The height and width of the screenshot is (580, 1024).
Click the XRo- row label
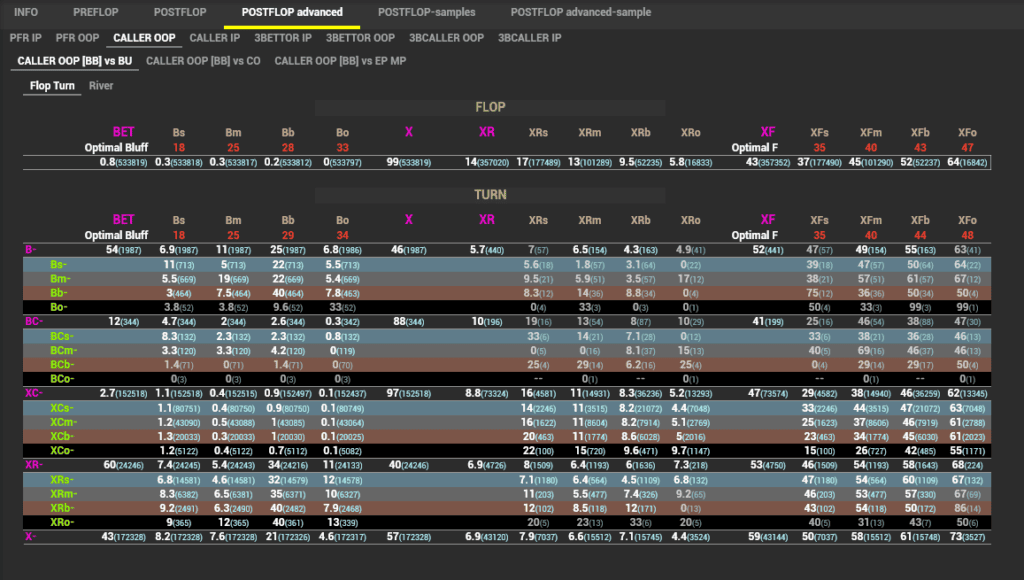62,523
